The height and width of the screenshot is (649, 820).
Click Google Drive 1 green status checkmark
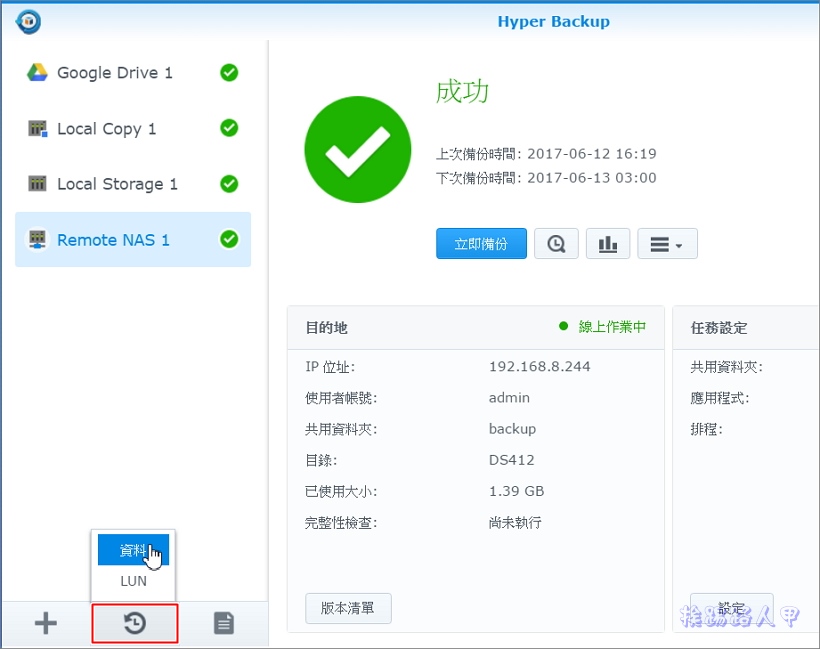[229, 73]
